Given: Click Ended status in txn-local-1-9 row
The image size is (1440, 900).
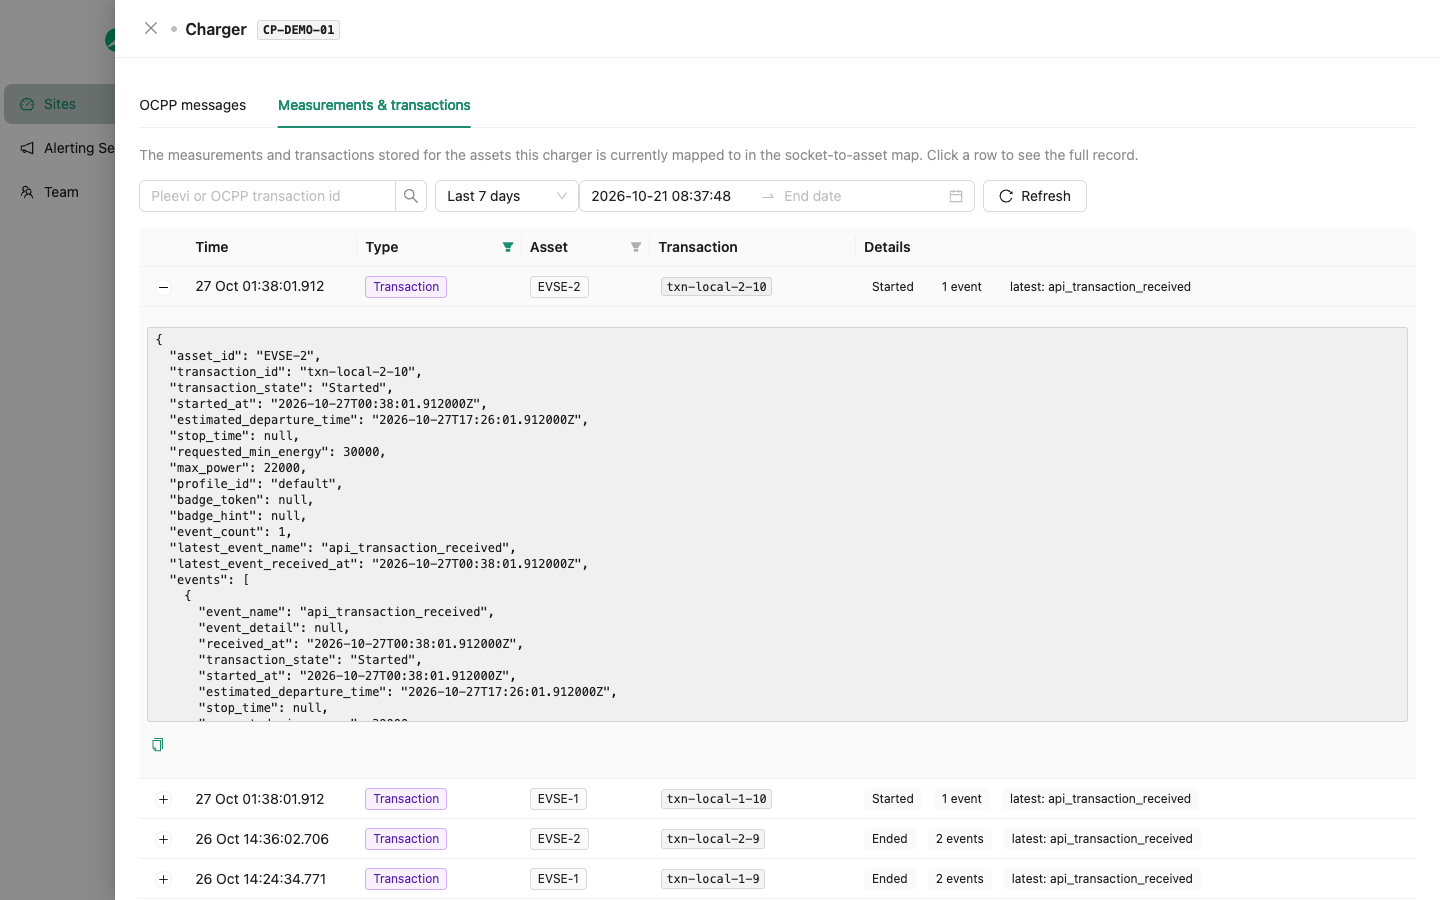Looking at the screenshot, I should pos(890,879).
